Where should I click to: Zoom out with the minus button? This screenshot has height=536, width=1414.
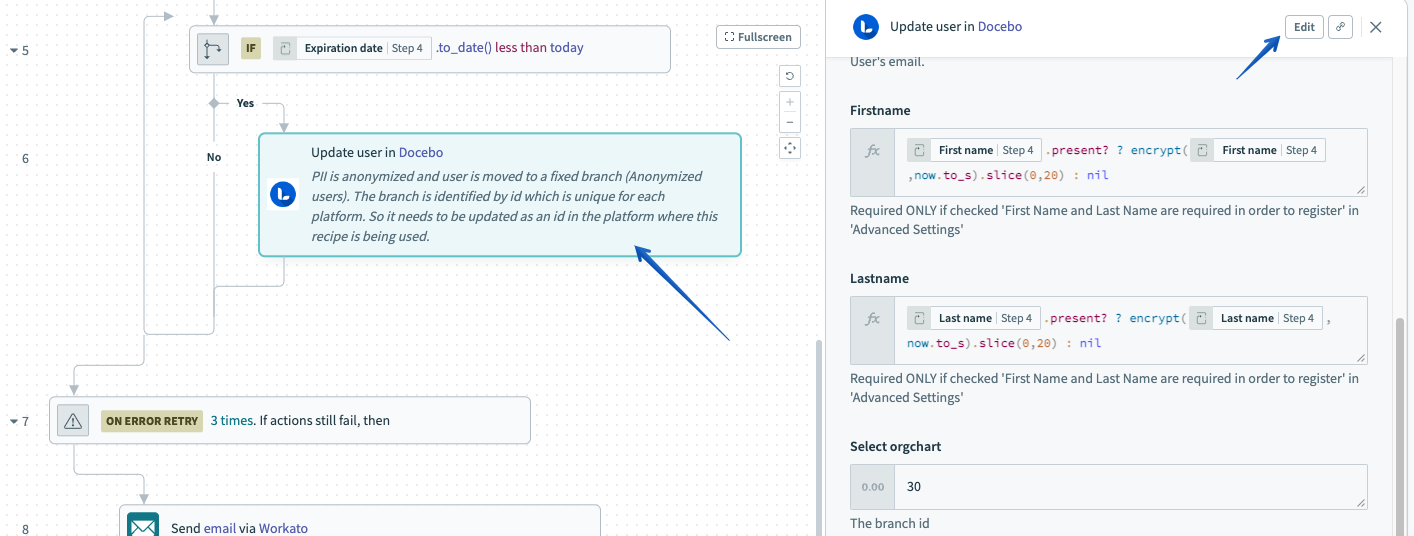(790, 122)
